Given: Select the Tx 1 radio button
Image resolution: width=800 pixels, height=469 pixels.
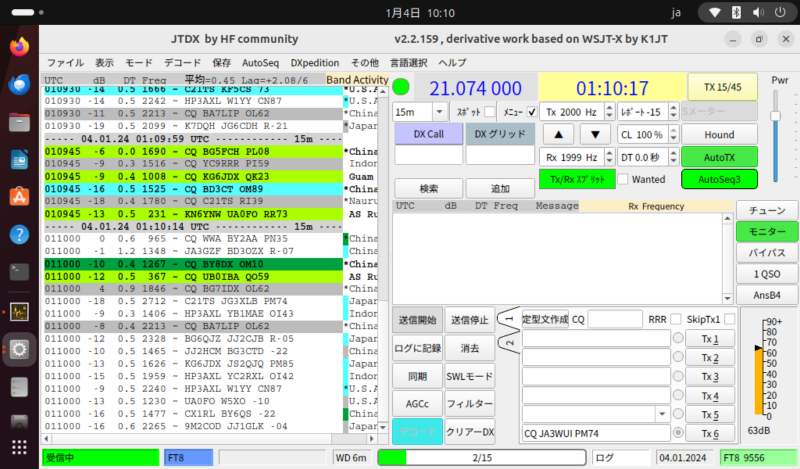Looking at the screenshot, I should tap(678, 338).
